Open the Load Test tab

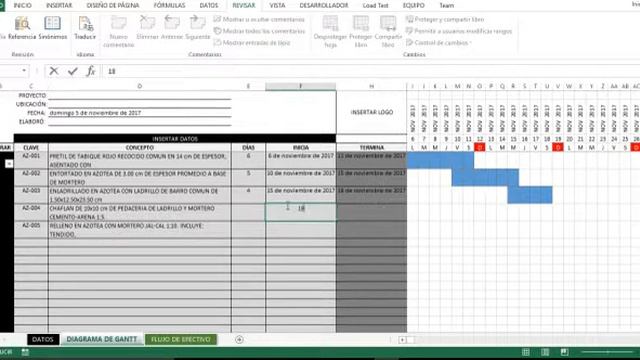(375, 5)
